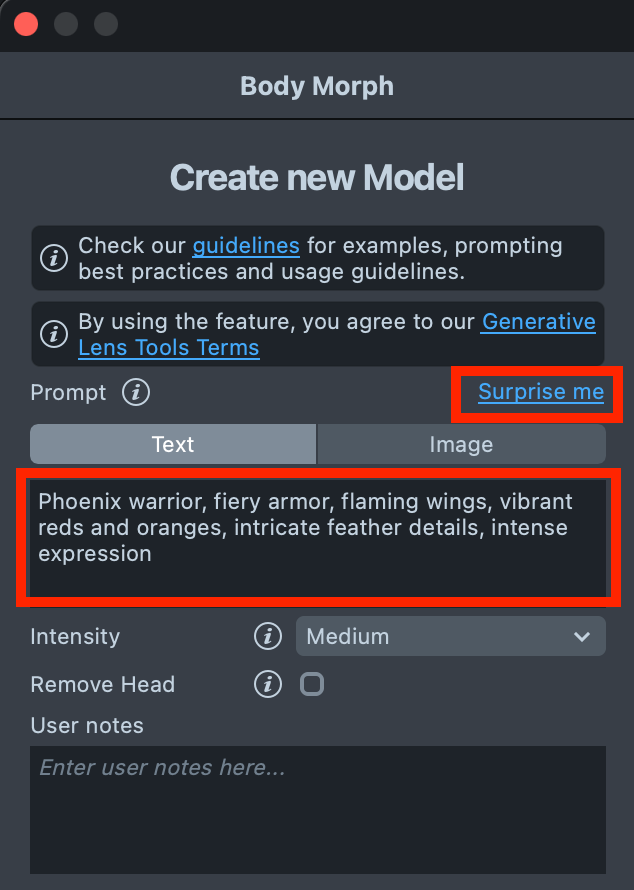Click the Remove Head info icon
The width and height of the screenshot is (634, 890).
(267, 684)
